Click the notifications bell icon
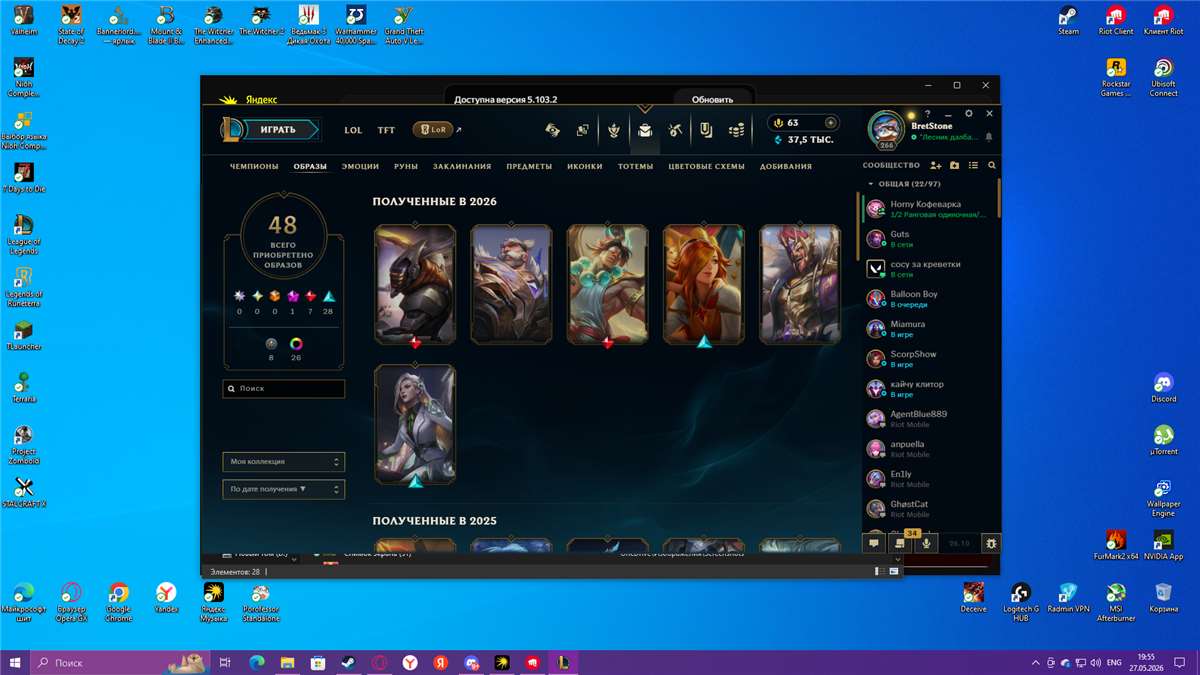 [989, 136]
